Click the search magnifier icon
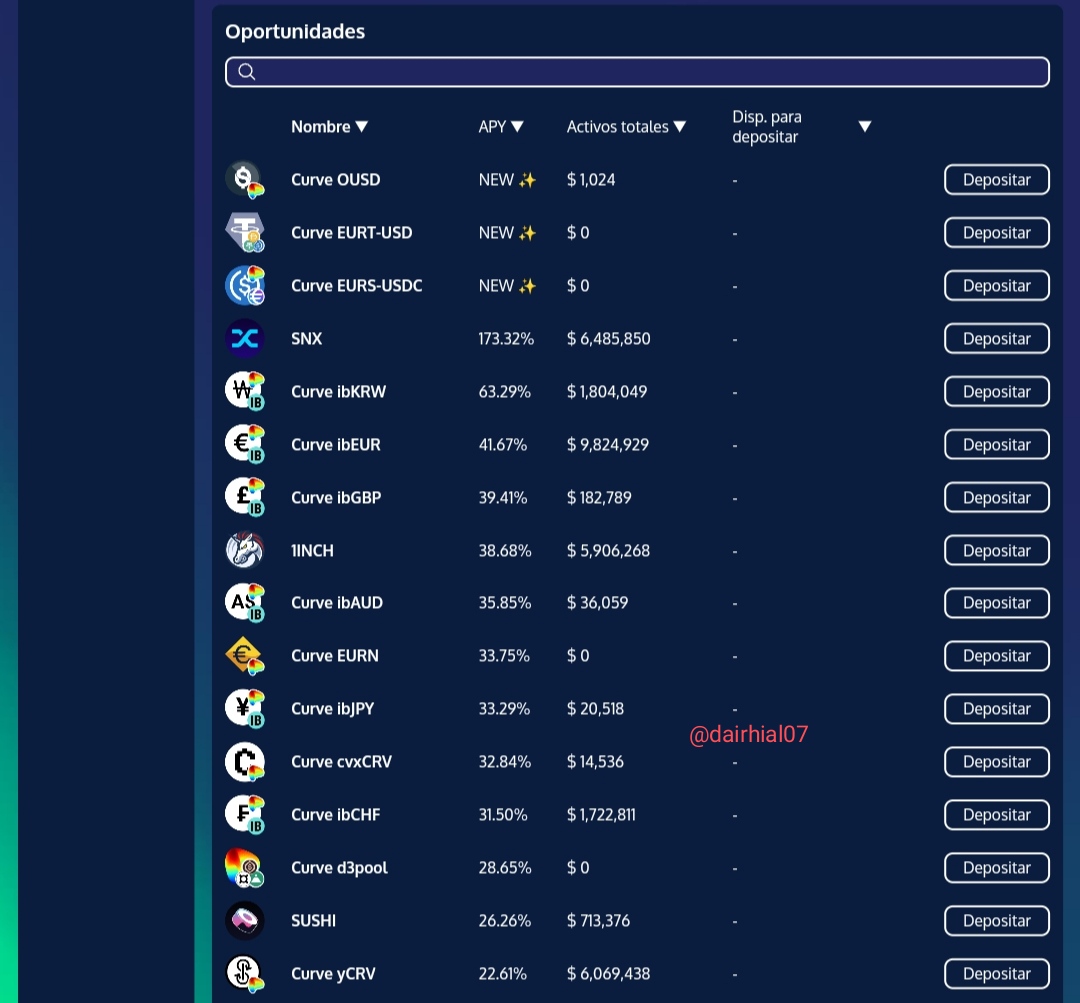1080x1003 pixels. (x=247, y=72)
